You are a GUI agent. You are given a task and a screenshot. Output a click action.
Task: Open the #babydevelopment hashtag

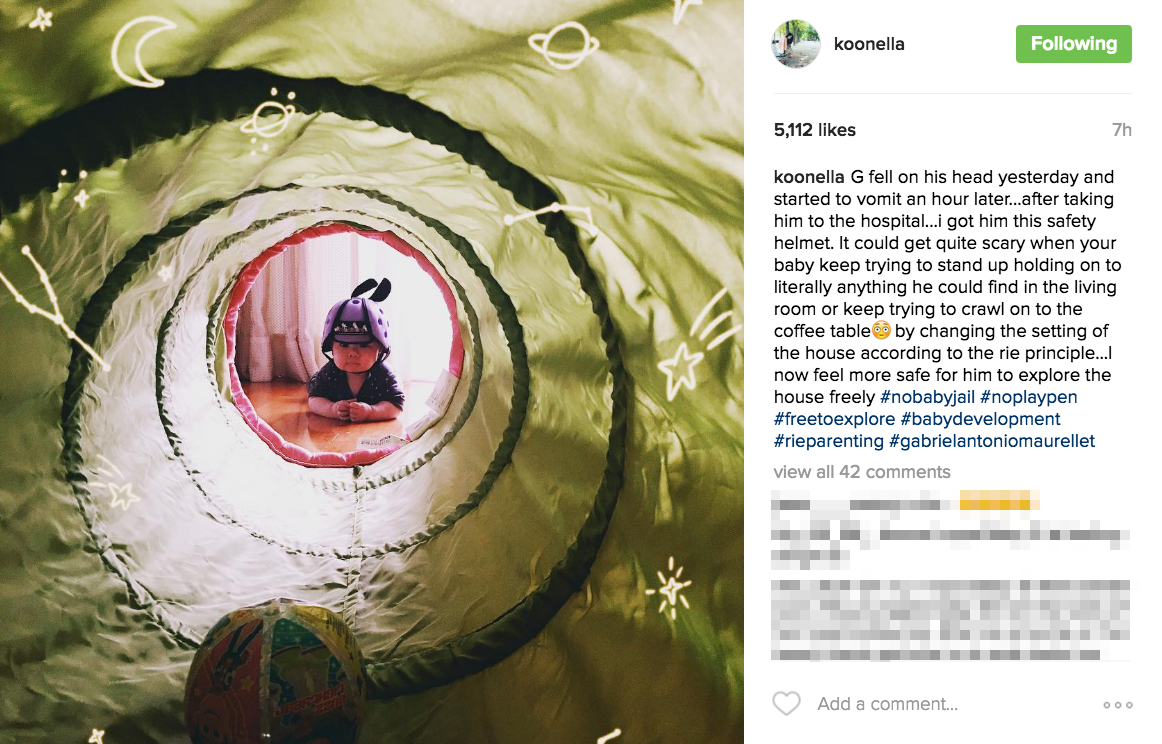(980, 419)
